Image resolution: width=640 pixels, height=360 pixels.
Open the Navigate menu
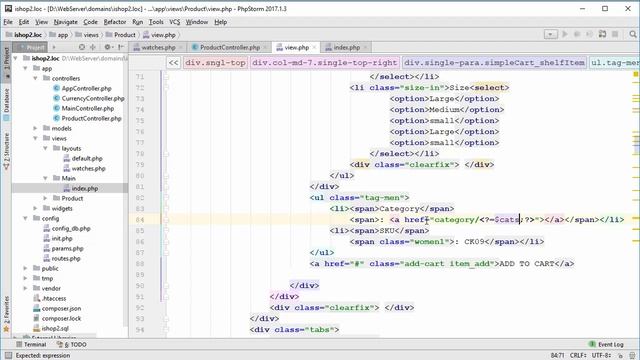coord(65,22)
